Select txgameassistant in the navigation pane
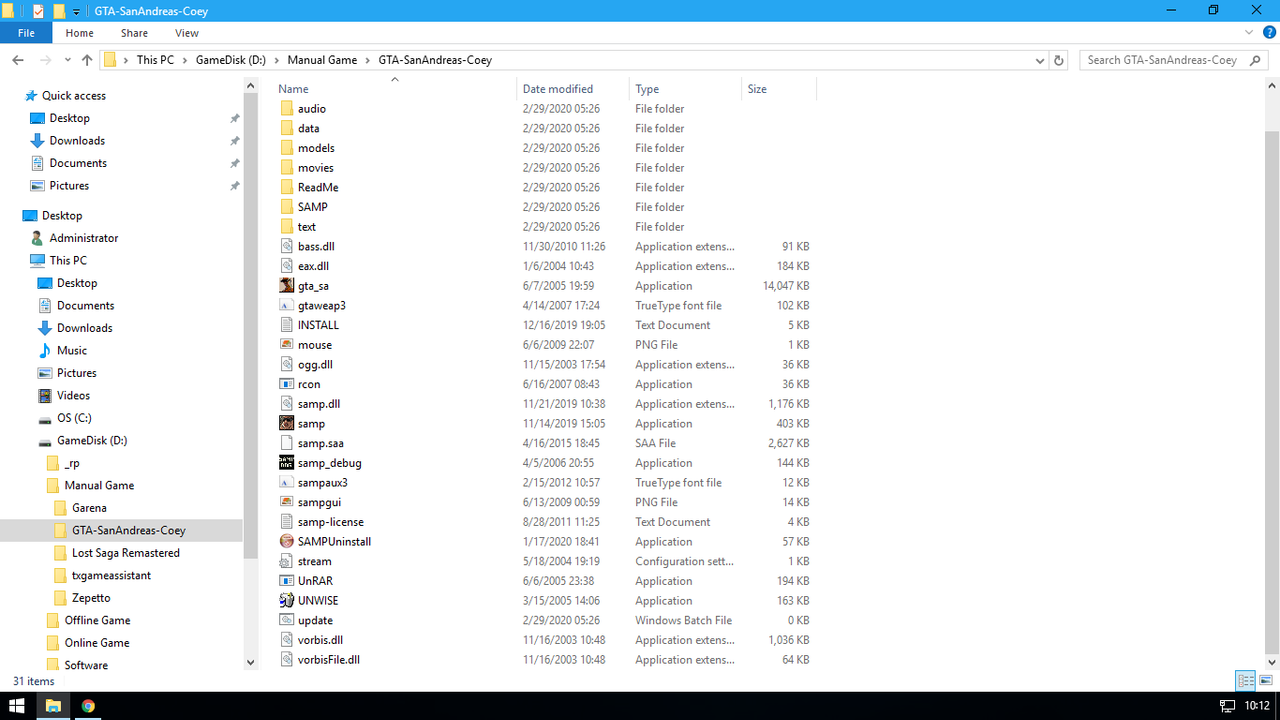 (111, 576)
